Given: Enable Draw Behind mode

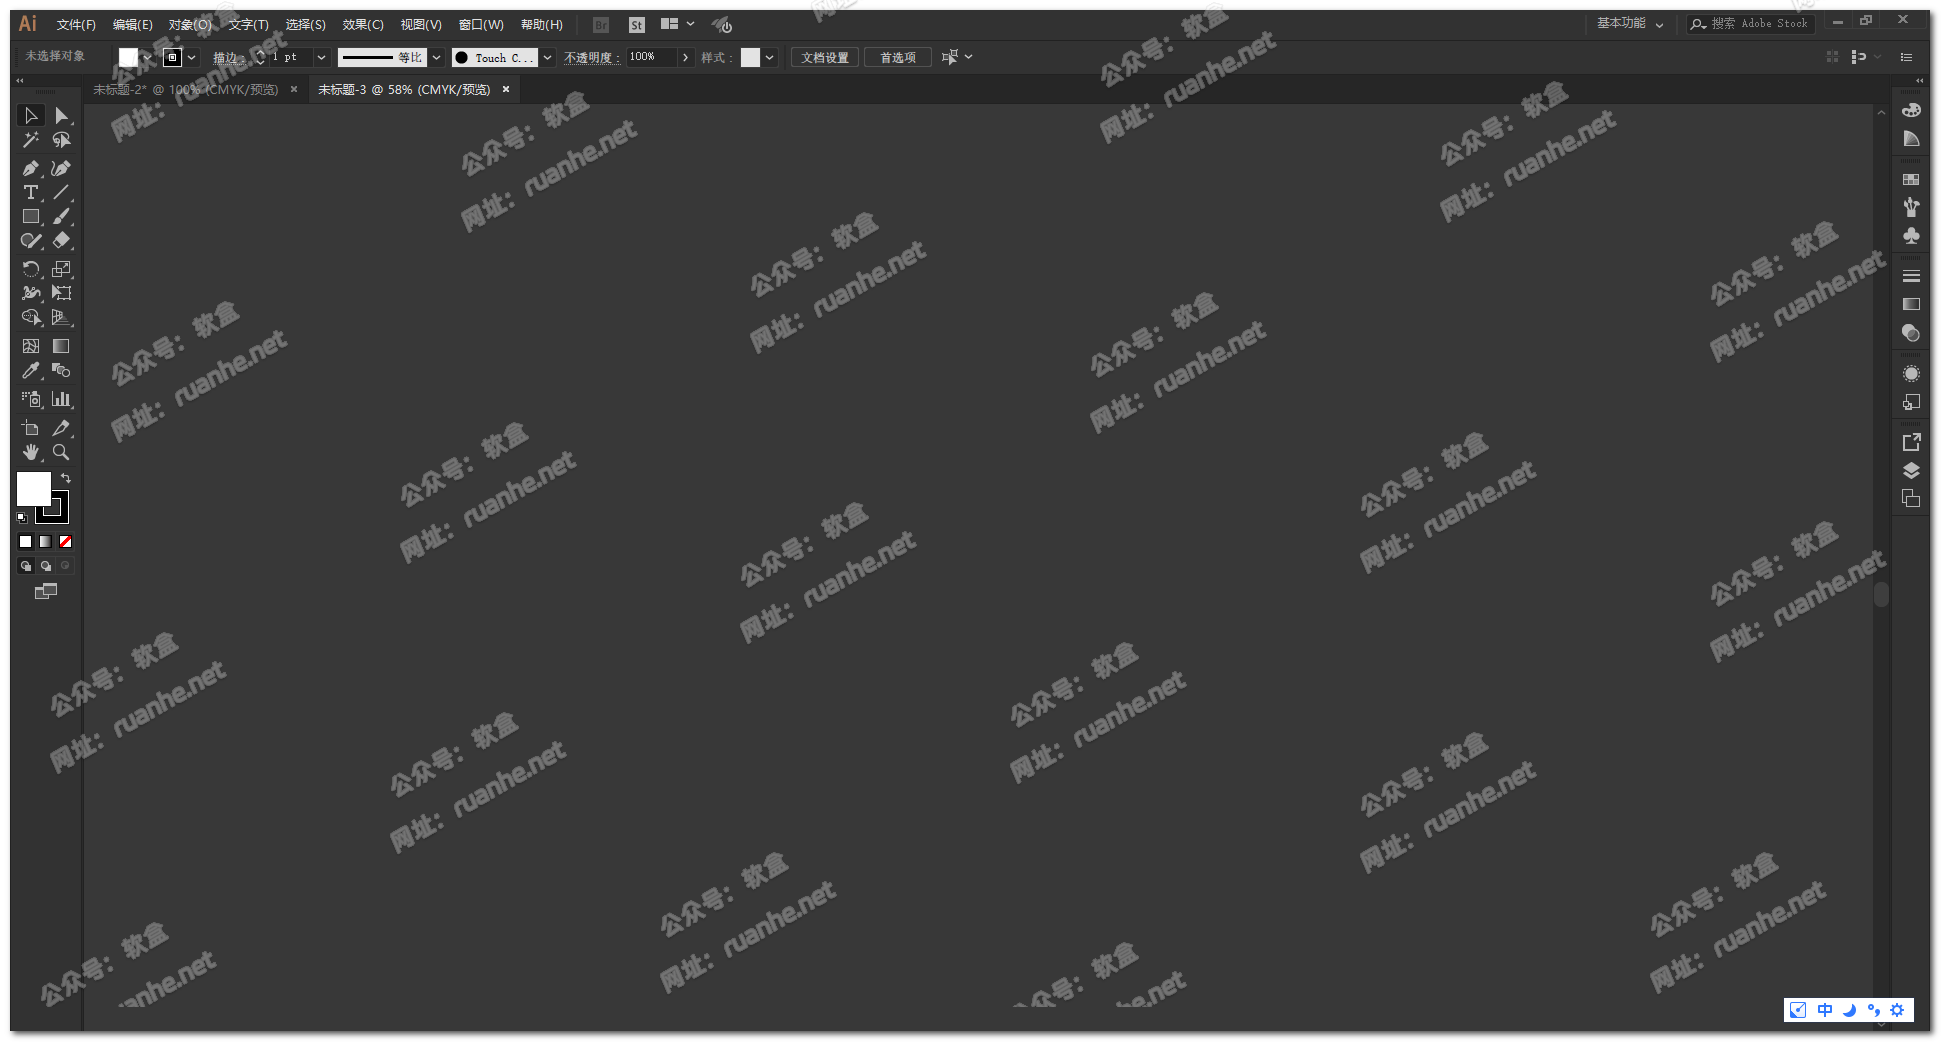Looking at the screenshot, I should click(x=46, y=566).
